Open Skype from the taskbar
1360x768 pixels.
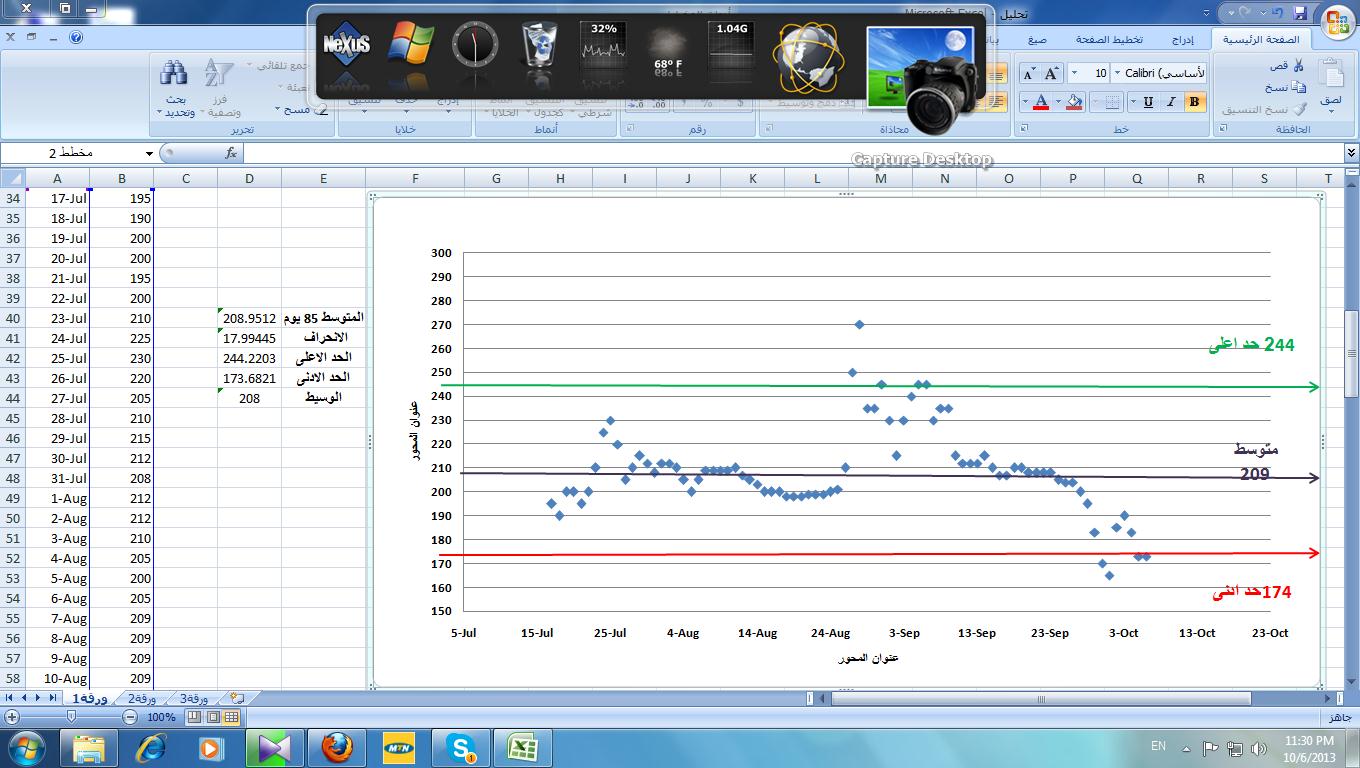[460, 747]
